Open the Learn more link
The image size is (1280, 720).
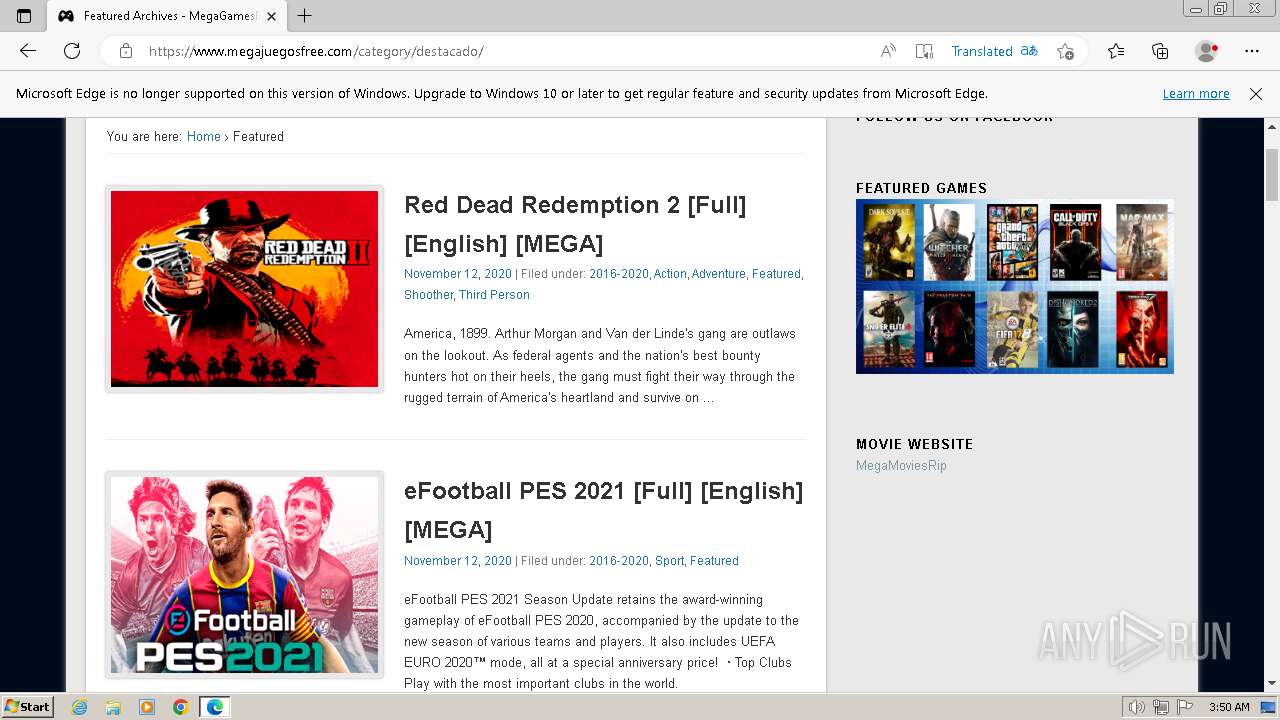tap(1196, 94)
